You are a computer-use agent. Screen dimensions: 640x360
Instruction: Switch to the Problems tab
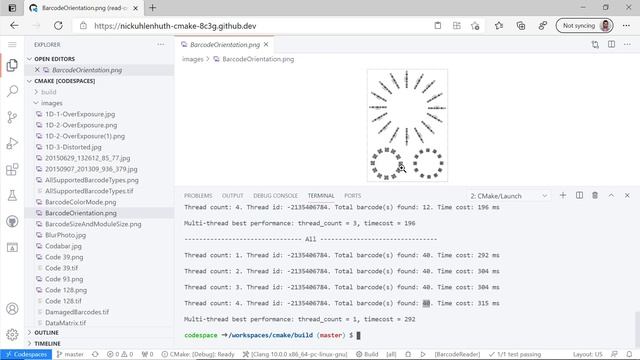point(198,196)
